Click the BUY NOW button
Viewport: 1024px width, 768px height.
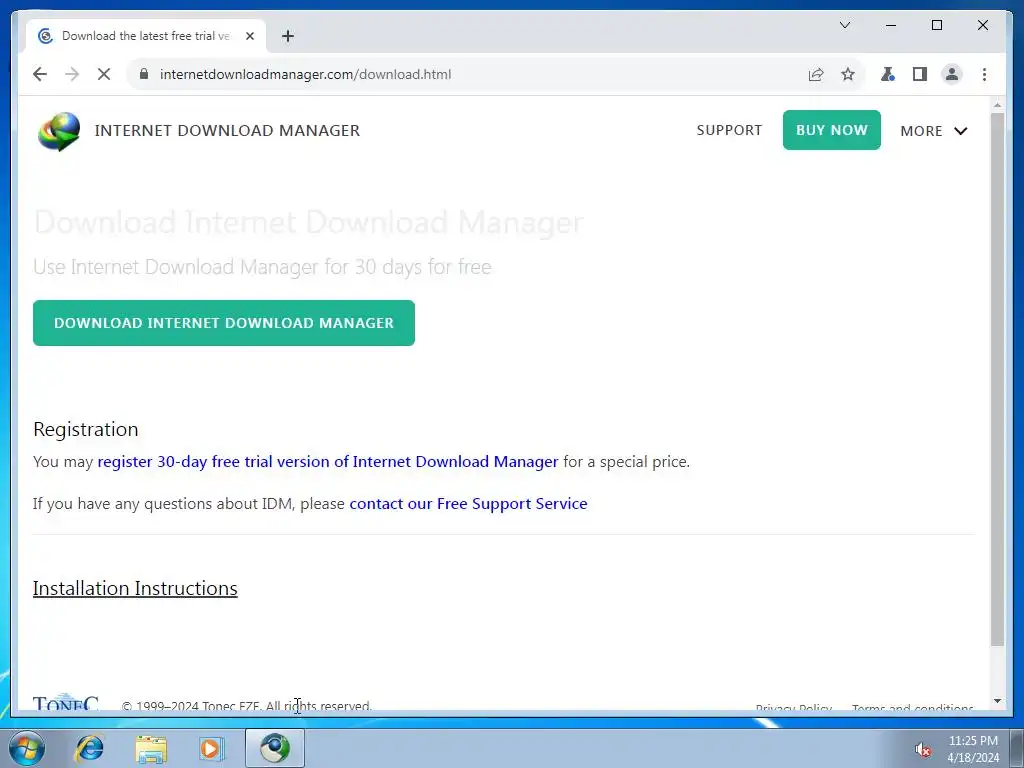(x=831, y=130)
